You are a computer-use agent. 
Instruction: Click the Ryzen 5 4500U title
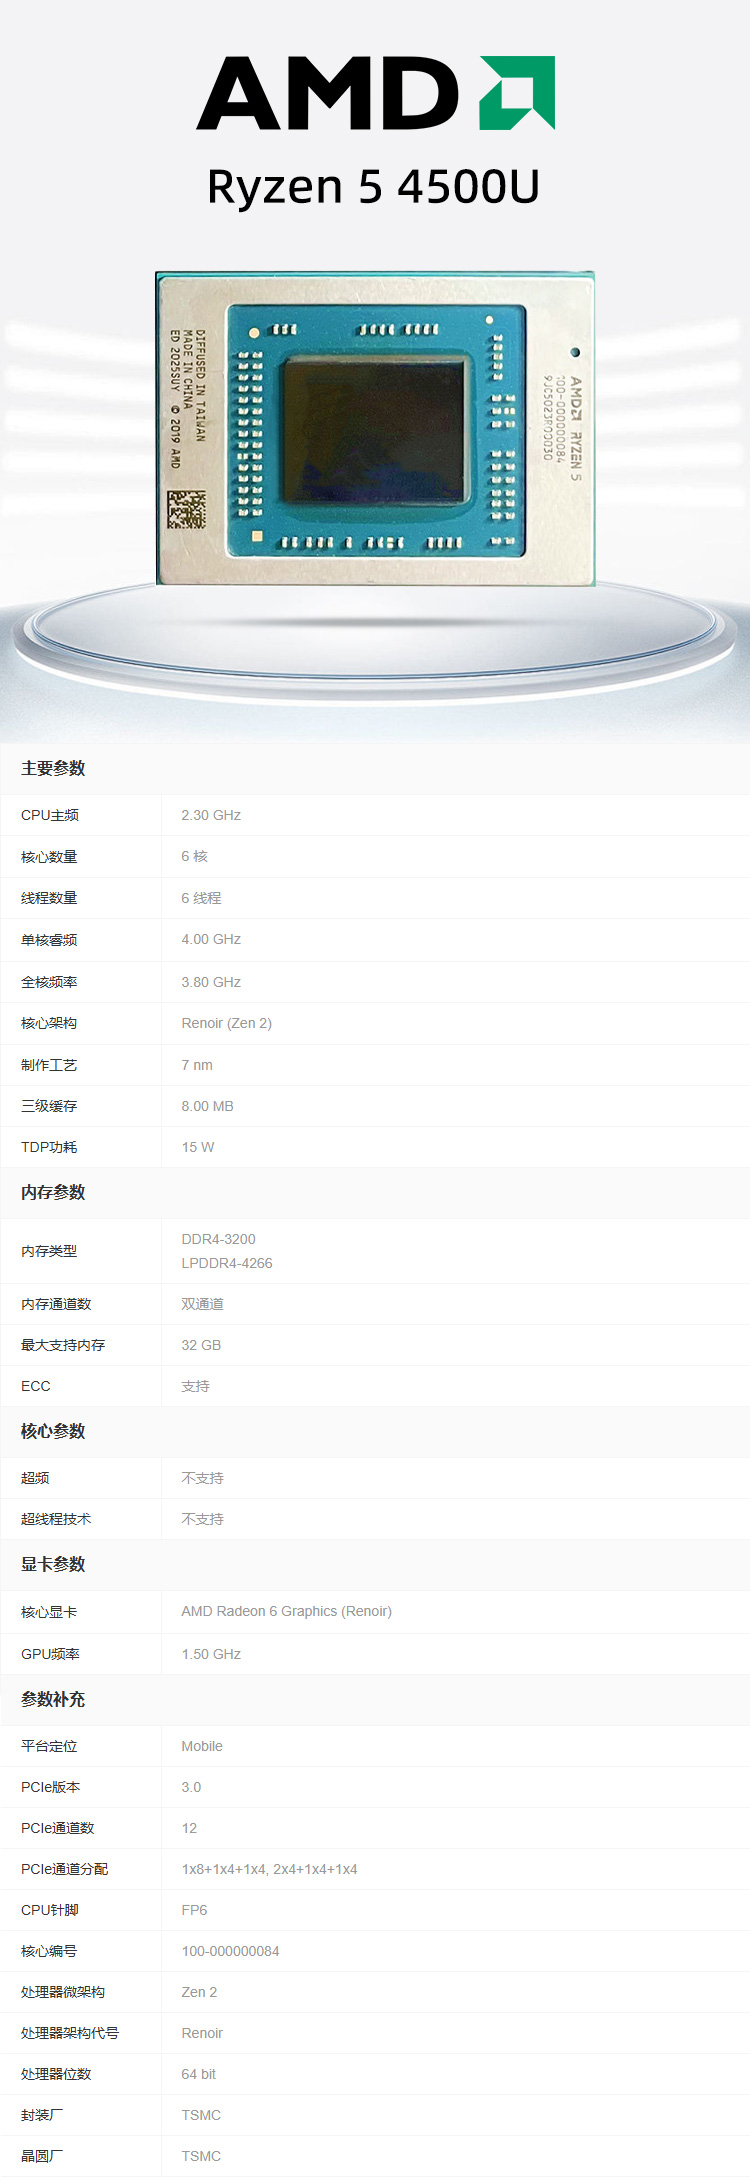click(373, 187)
